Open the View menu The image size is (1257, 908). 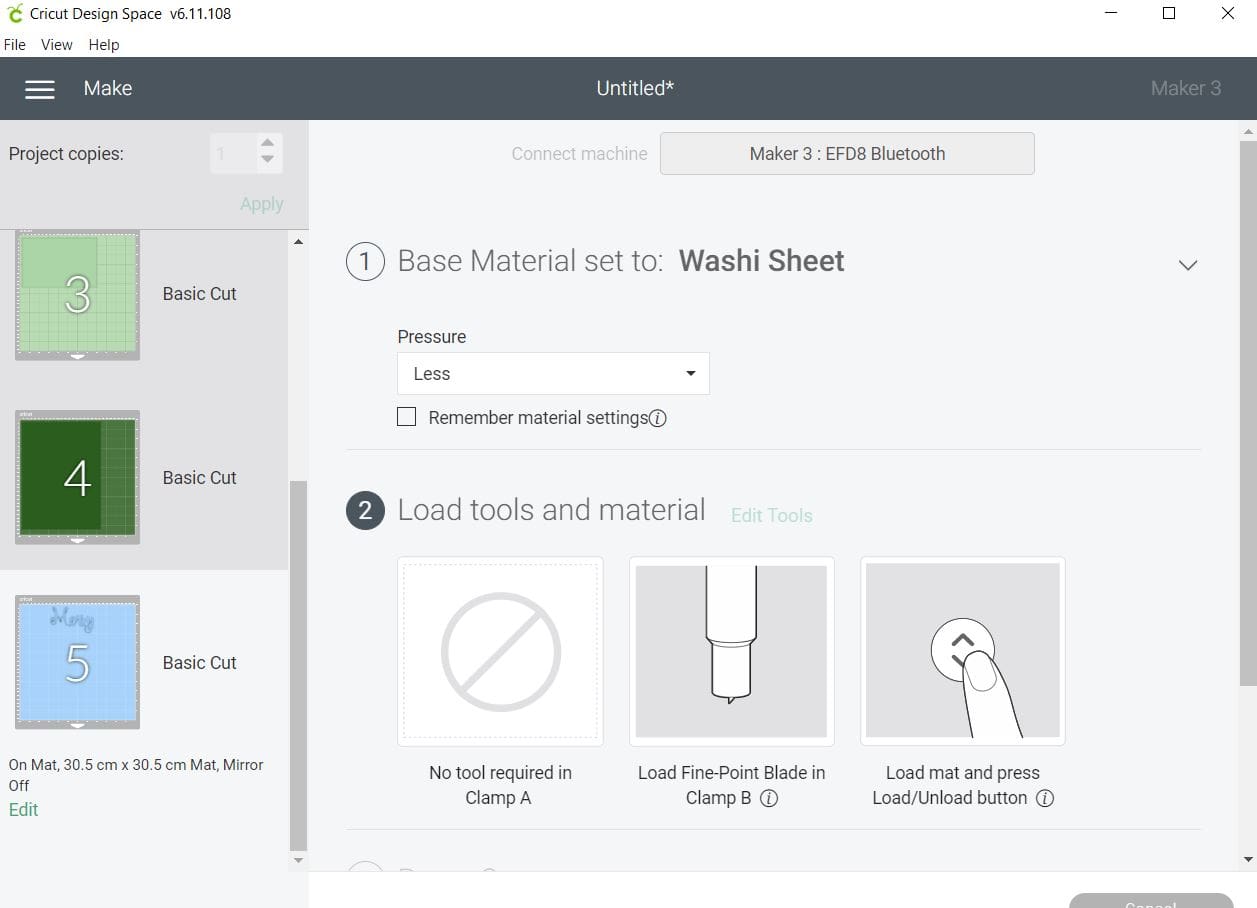pyautogui.click(x=56, y=45)
